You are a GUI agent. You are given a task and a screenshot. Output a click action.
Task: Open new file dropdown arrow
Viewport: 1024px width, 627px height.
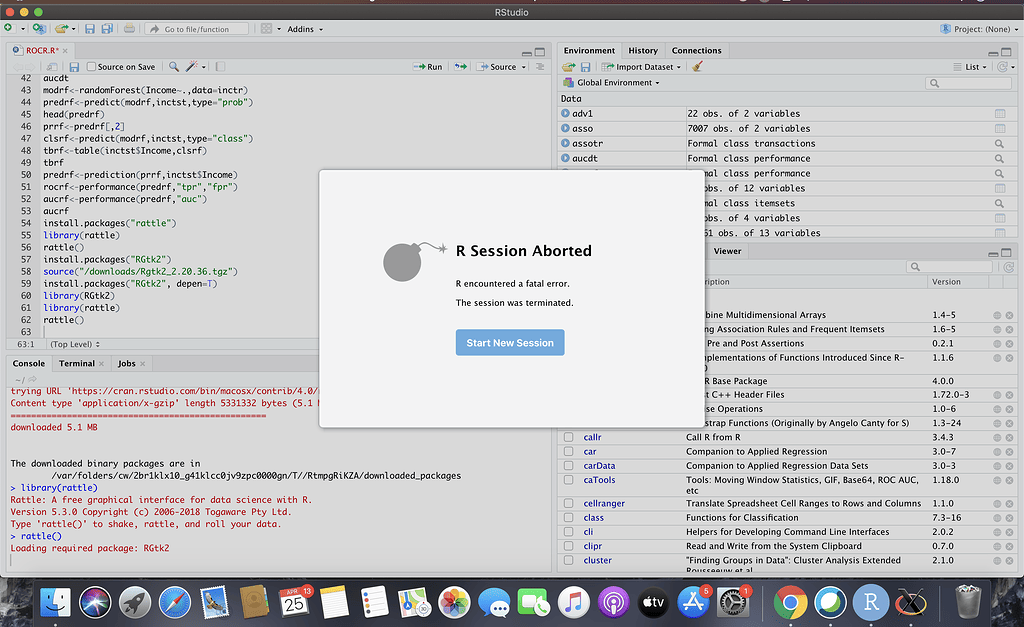coord(22,29)
